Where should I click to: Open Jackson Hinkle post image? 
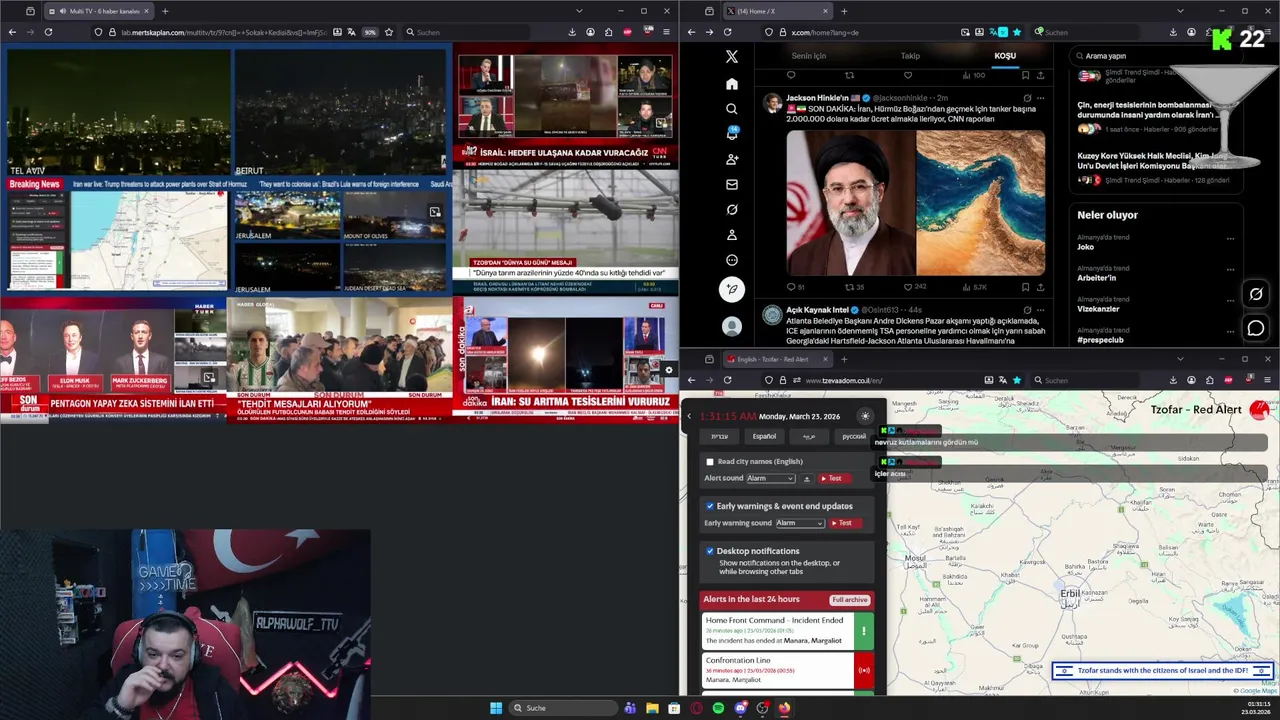coord(915,203)
